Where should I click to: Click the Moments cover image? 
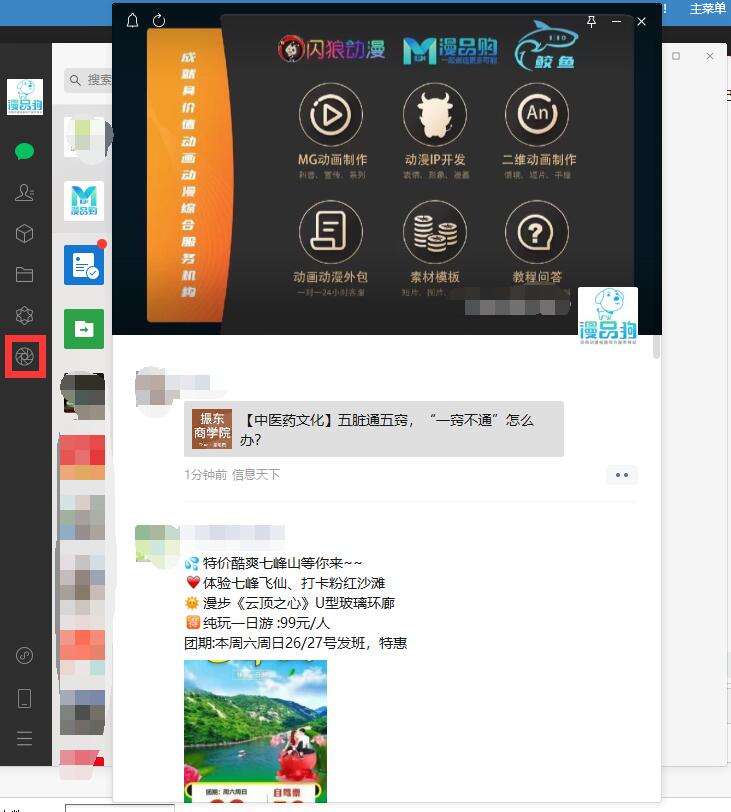click(387, 169)
